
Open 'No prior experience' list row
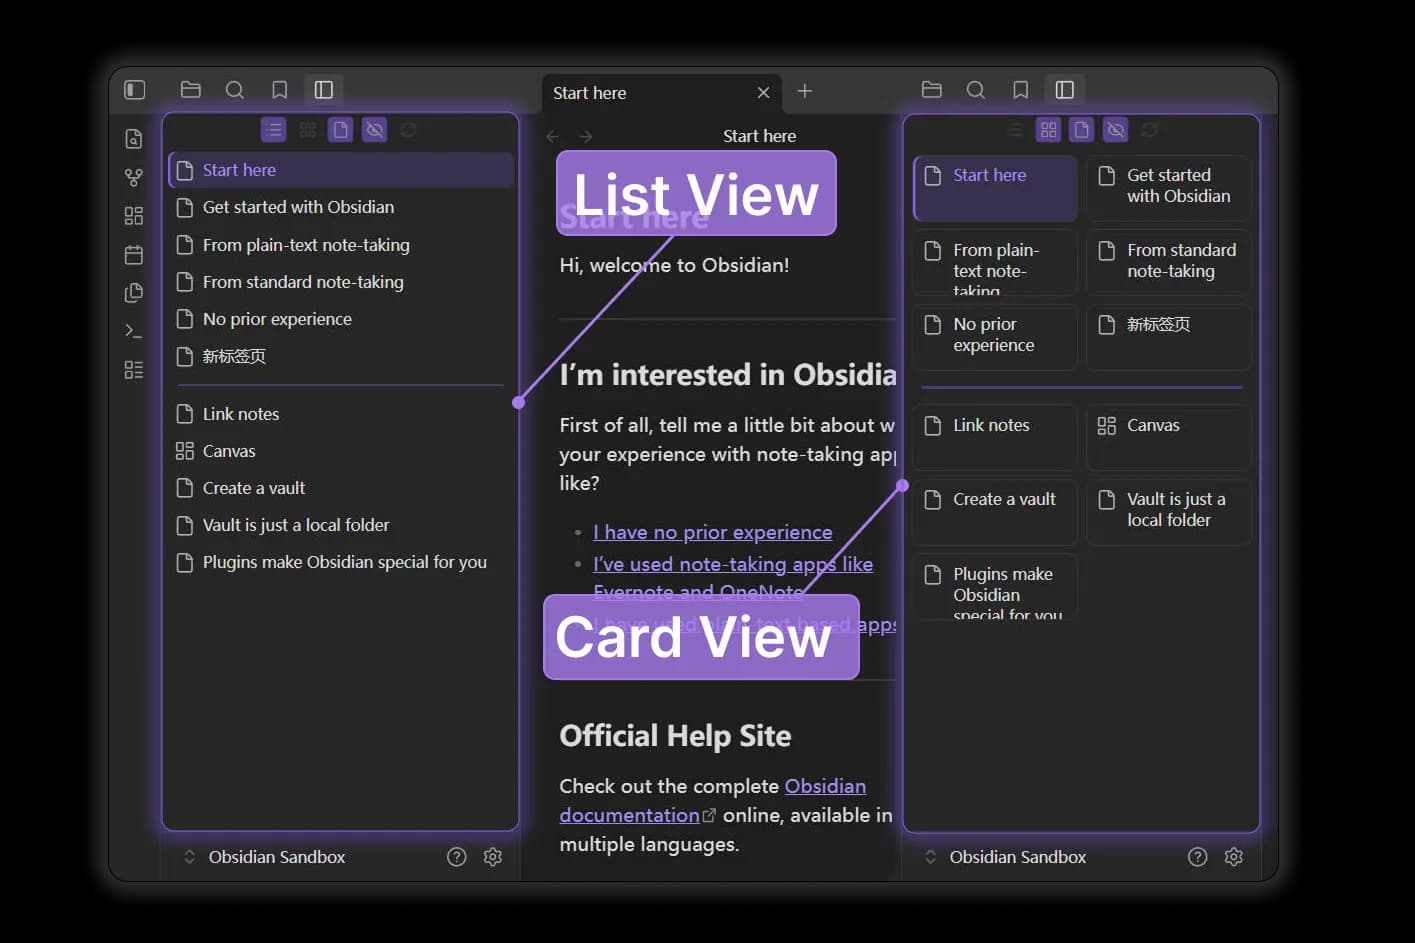341,319
